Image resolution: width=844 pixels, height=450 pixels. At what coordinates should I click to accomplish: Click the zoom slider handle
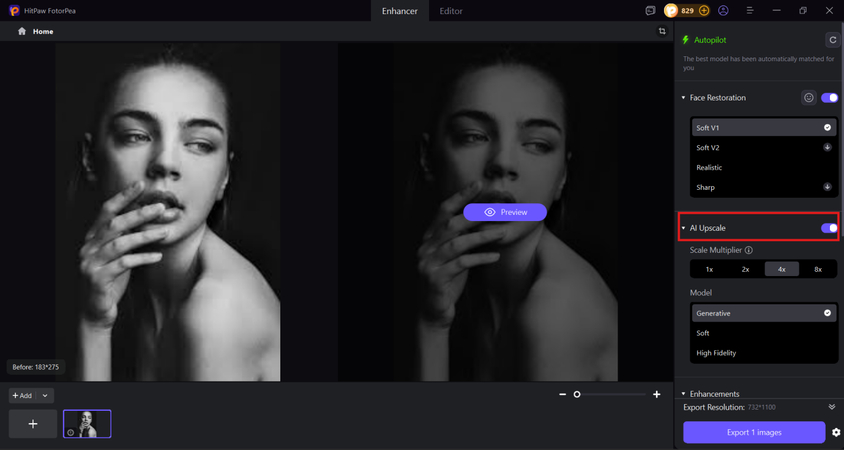[577, 395]
